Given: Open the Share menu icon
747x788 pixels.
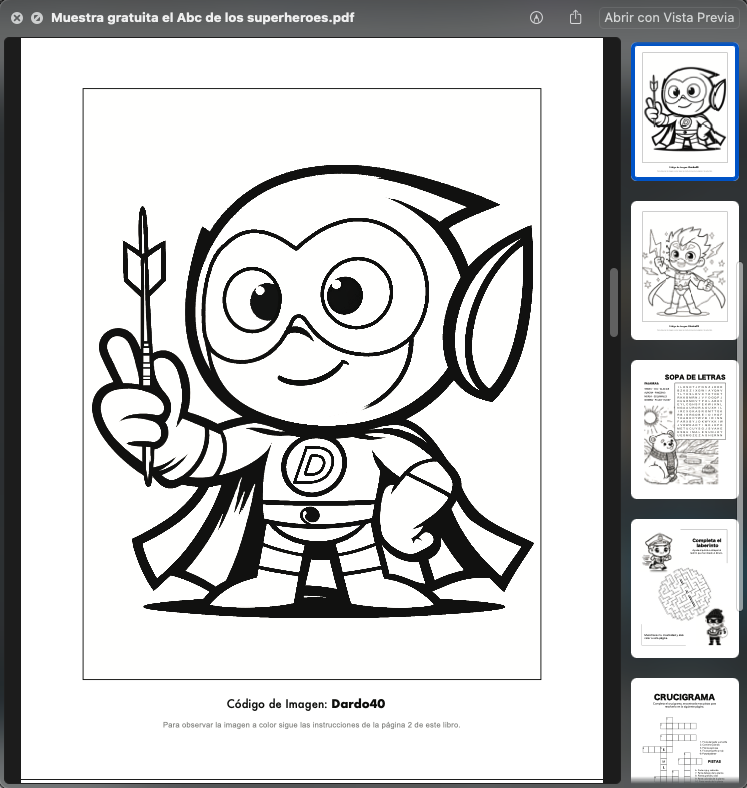Looking at the screenshot, I should (575, 18).
